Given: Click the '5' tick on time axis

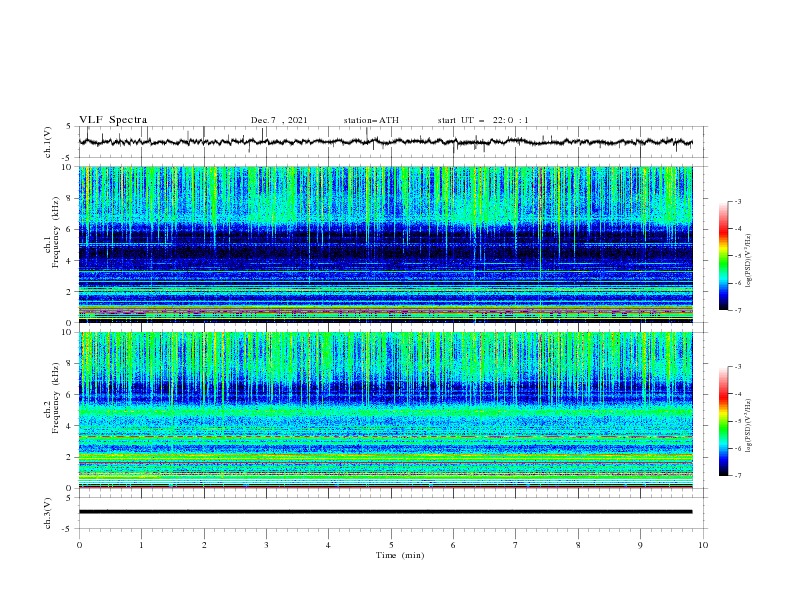Looking at the screenshot, I should click(x=391, y=545).
